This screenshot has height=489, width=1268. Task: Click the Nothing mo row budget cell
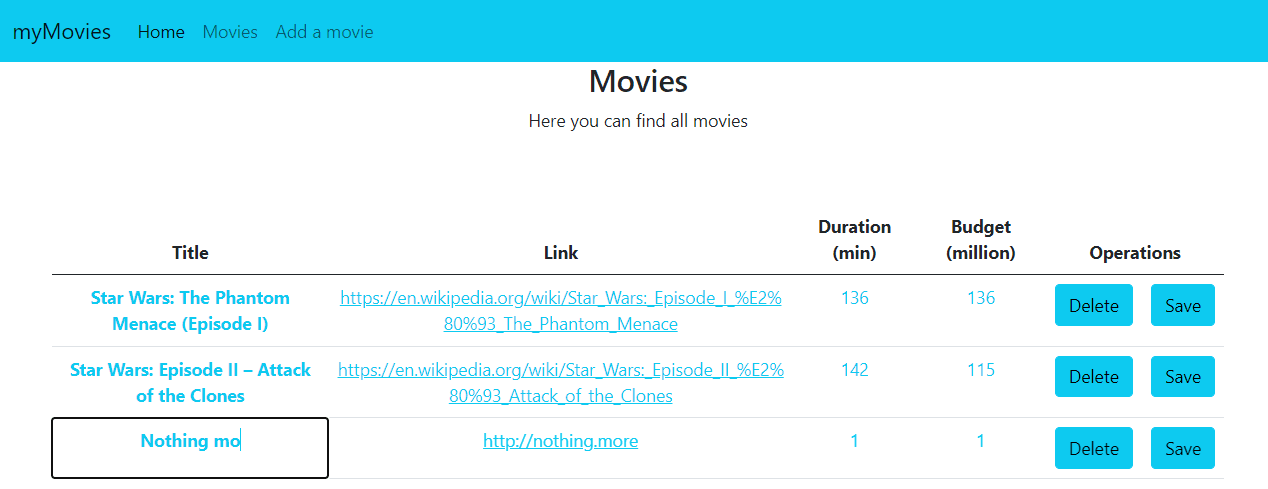point(980,441)
